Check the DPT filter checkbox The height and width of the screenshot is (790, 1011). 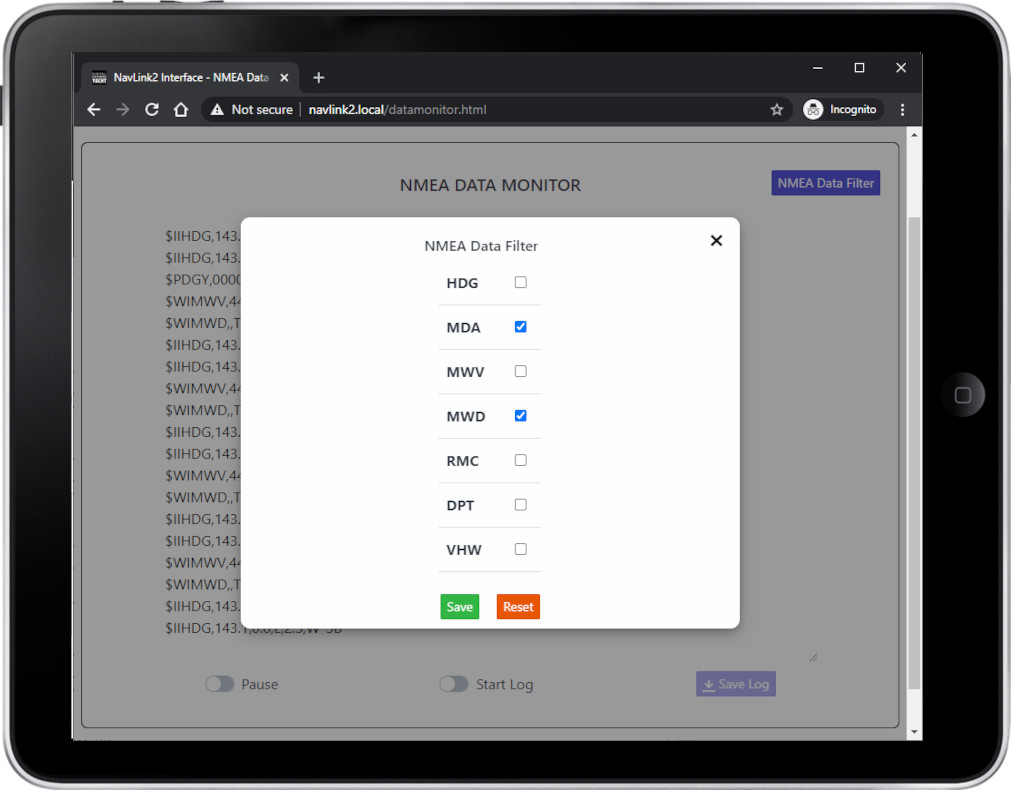(520, 505)
